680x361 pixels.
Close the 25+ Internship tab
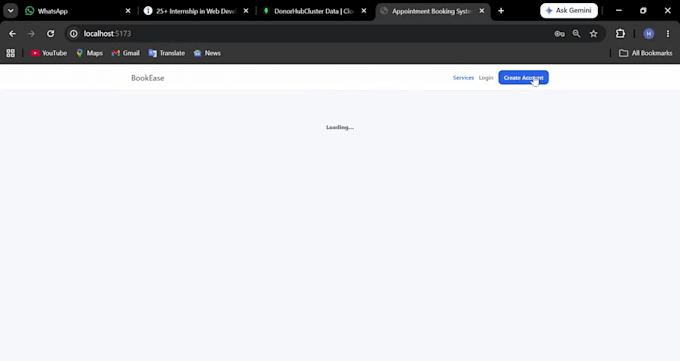click(x=246, y=11)
